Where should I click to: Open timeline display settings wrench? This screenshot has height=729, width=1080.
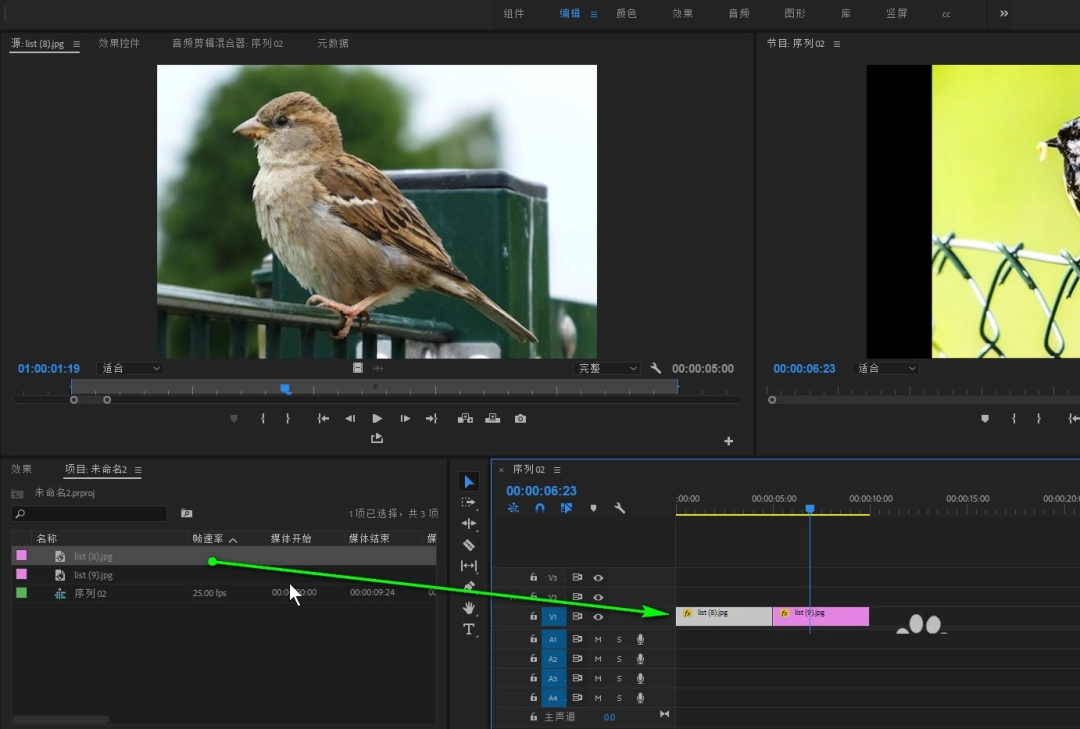619,508
